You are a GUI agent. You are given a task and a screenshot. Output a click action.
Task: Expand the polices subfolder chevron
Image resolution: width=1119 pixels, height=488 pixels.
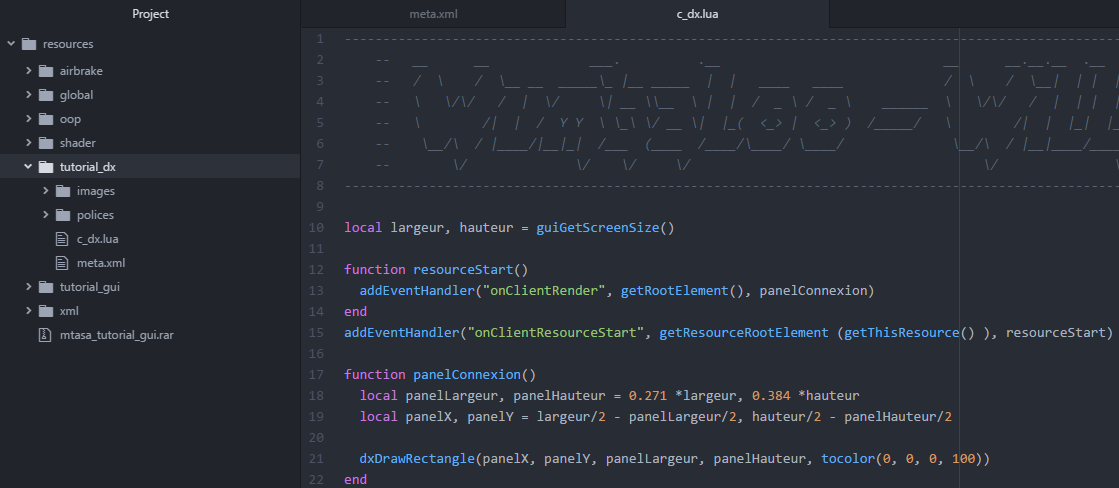point(45,215)
